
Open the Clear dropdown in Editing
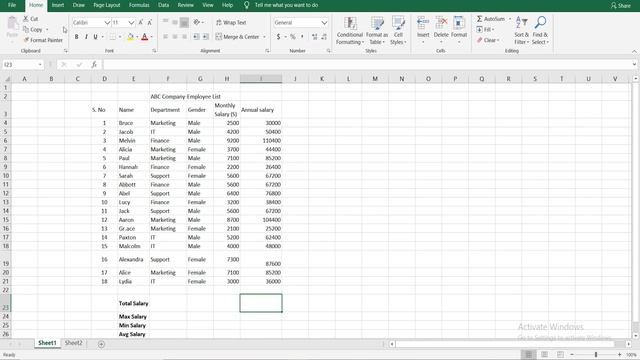pos(488,40)
